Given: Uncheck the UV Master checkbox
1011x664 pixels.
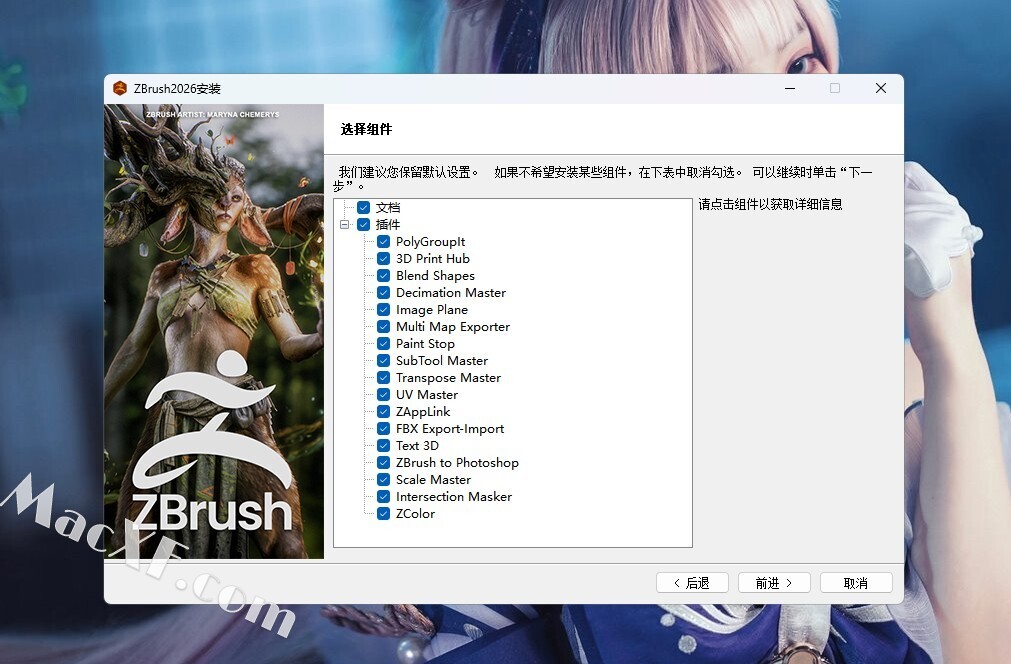Looking at the screenshot, I should click(x=384, y=395).
